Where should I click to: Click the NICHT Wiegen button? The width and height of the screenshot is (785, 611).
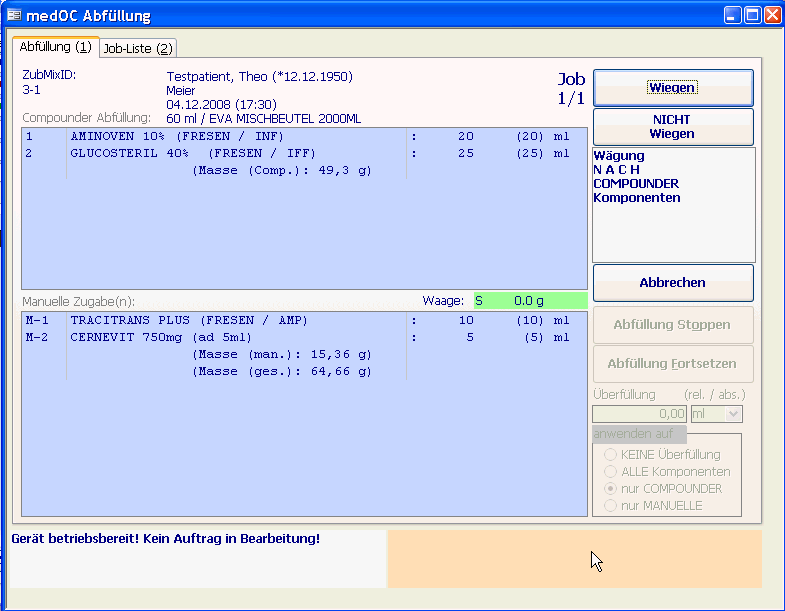tap(673, 127)
